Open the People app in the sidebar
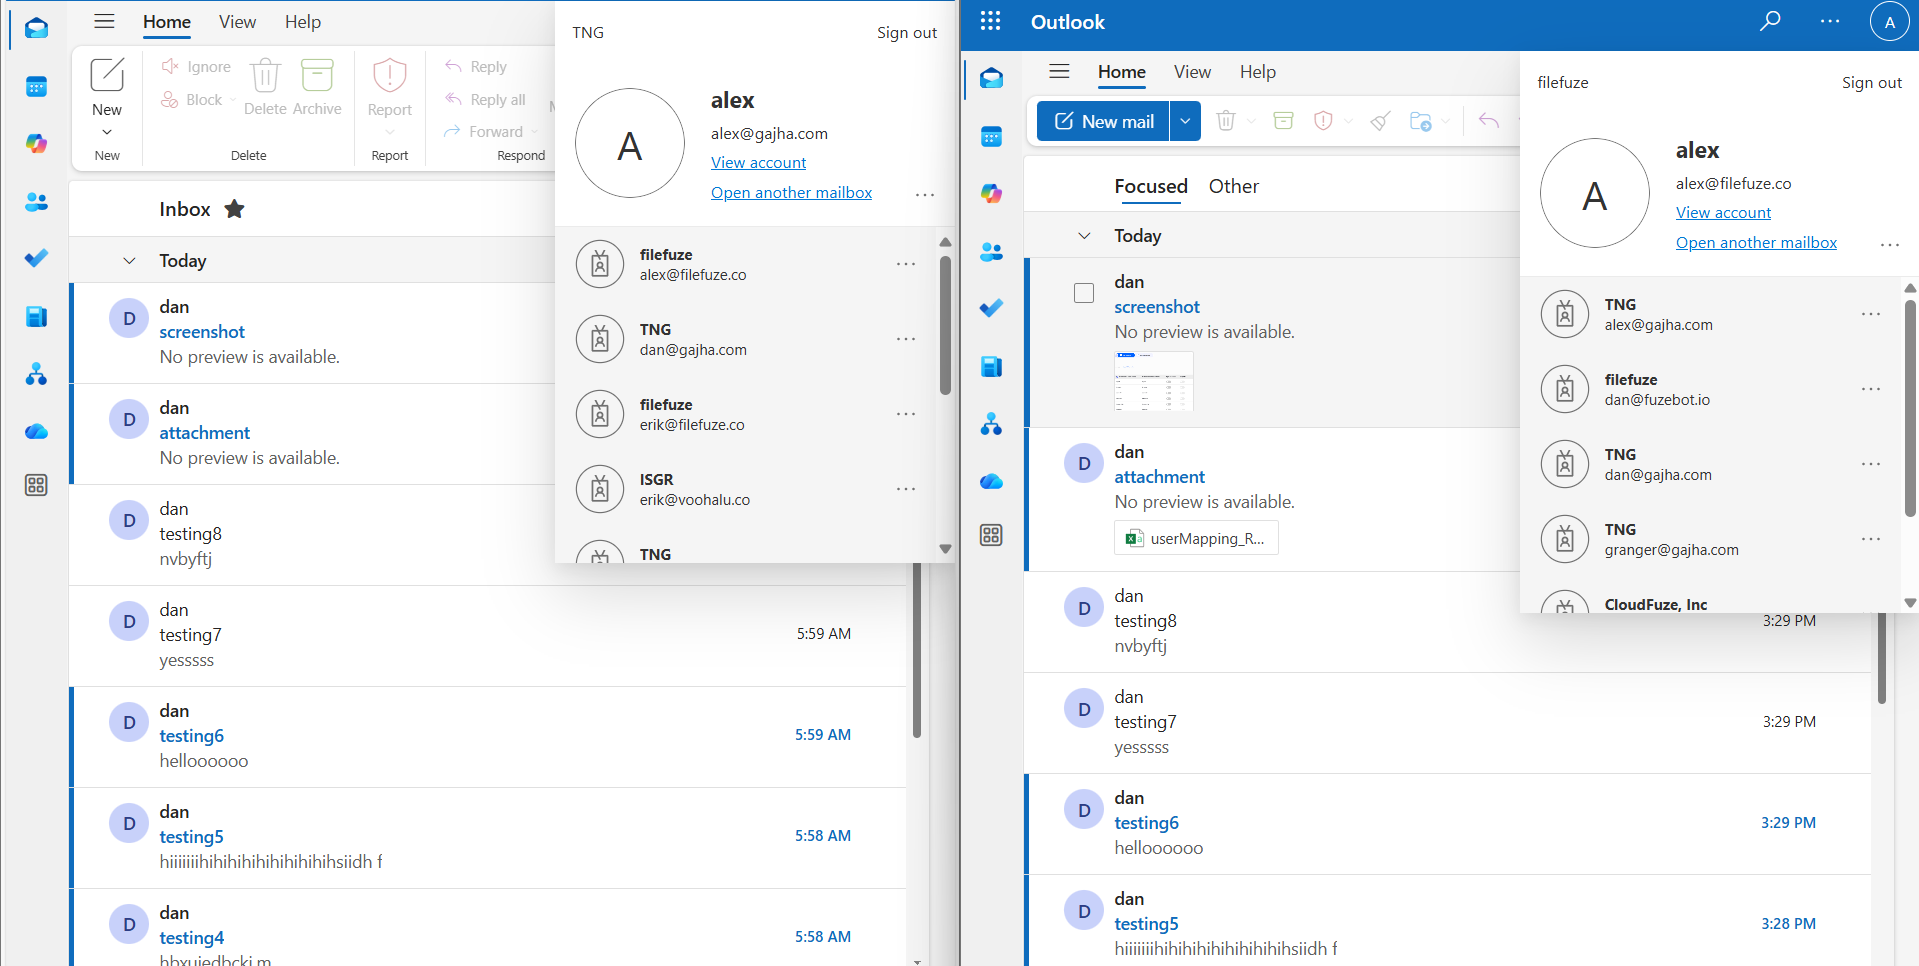Screen dimensions: 1919x966 (36, 202)
